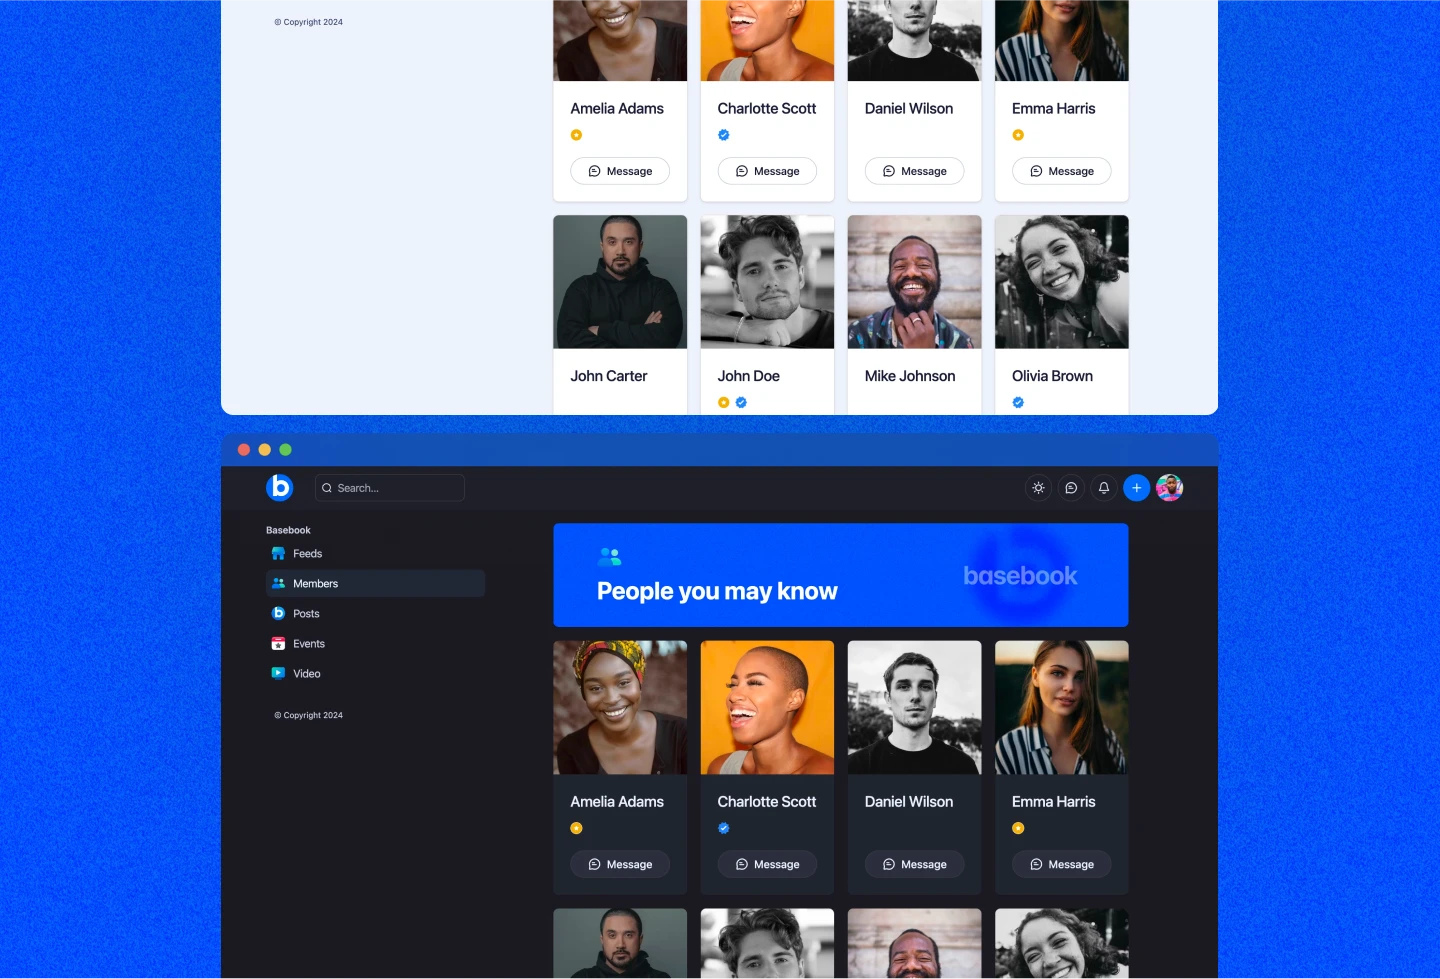This screenshot has height=979, width=1440.
Task: Open the user avatar profile menu
Action: click(1170, 488)
